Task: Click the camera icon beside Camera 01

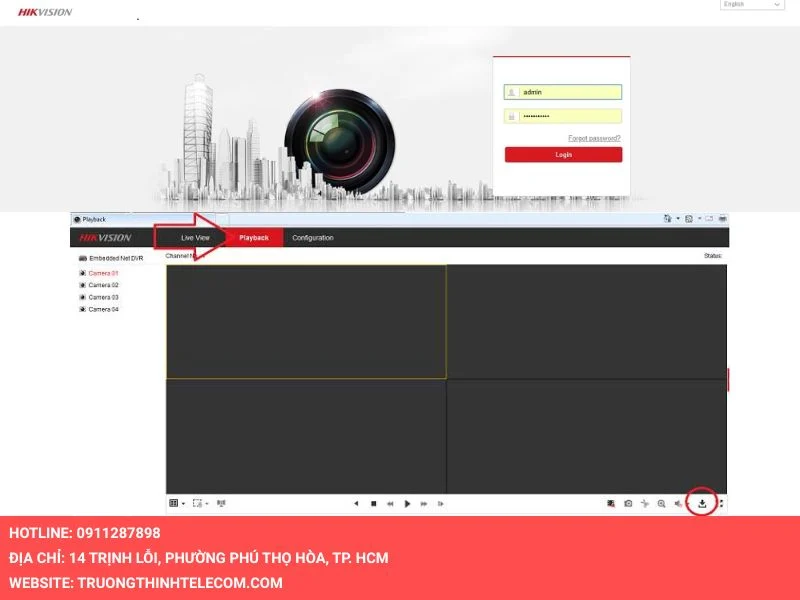Action: pos(83,273)
